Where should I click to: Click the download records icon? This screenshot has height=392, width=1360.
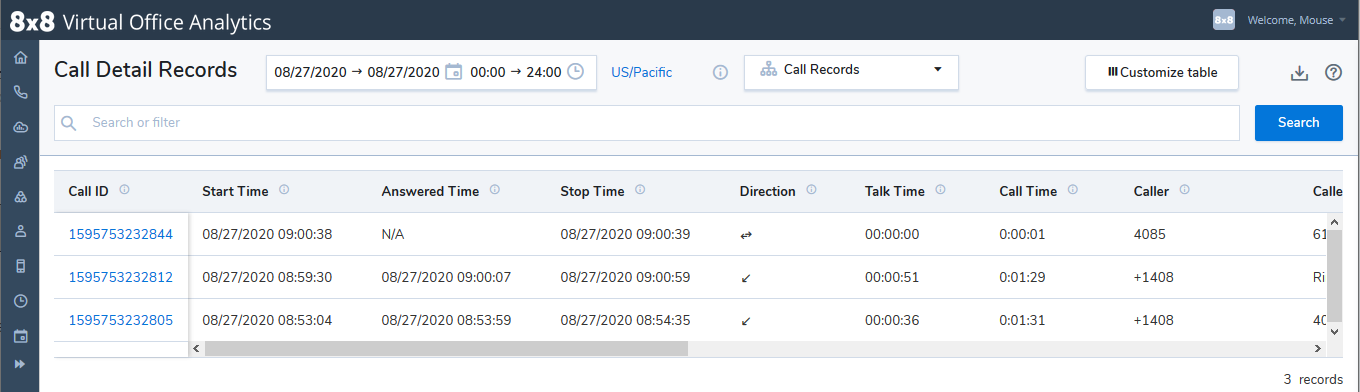pyautogui.click(x=1299, y=73)
